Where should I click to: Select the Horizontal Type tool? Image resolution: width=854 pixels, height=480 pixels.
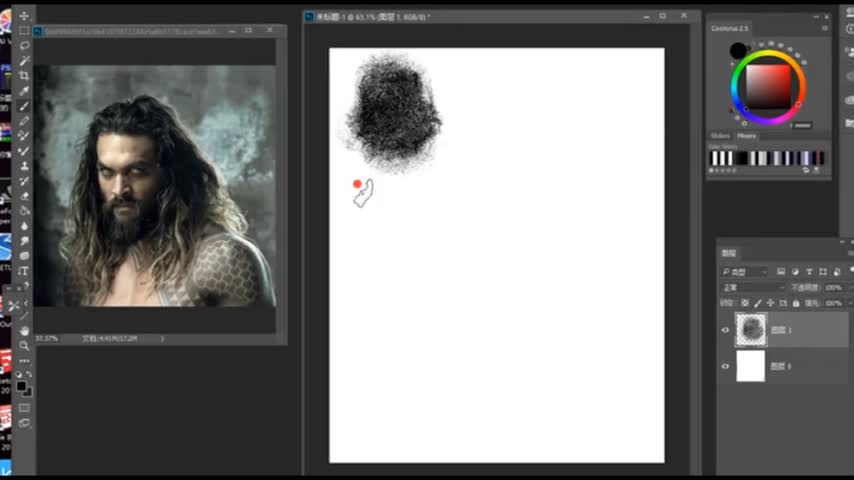(x=24, y=271)
